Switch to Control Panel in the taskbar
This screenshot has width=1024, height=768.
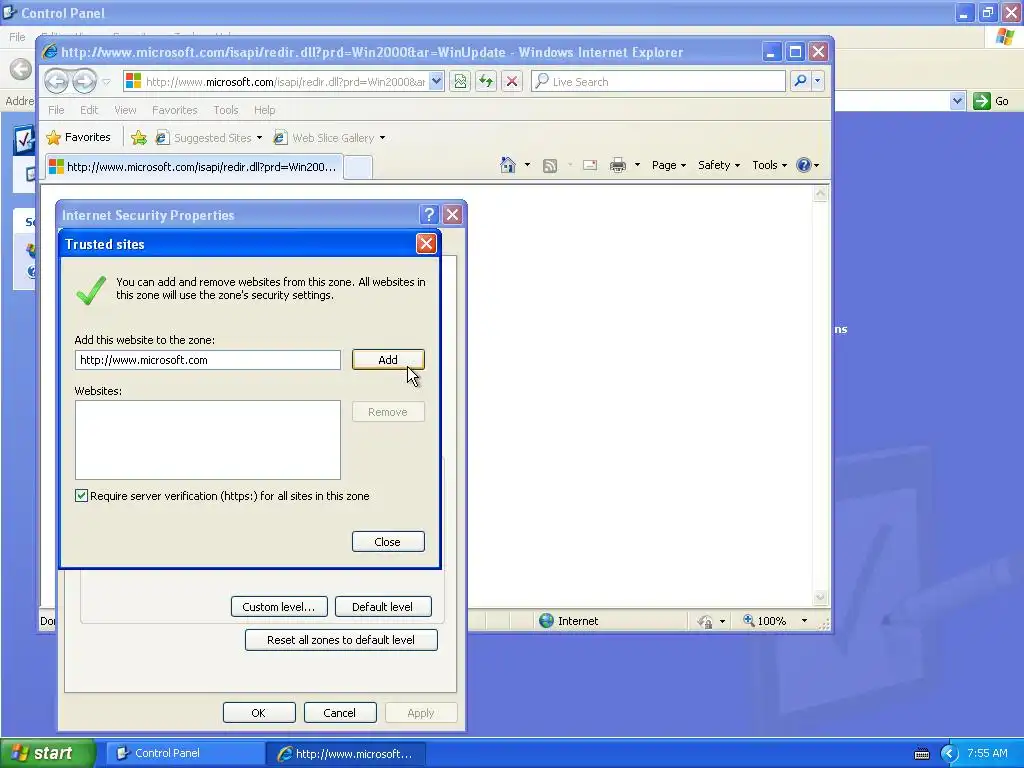(185, 753)
